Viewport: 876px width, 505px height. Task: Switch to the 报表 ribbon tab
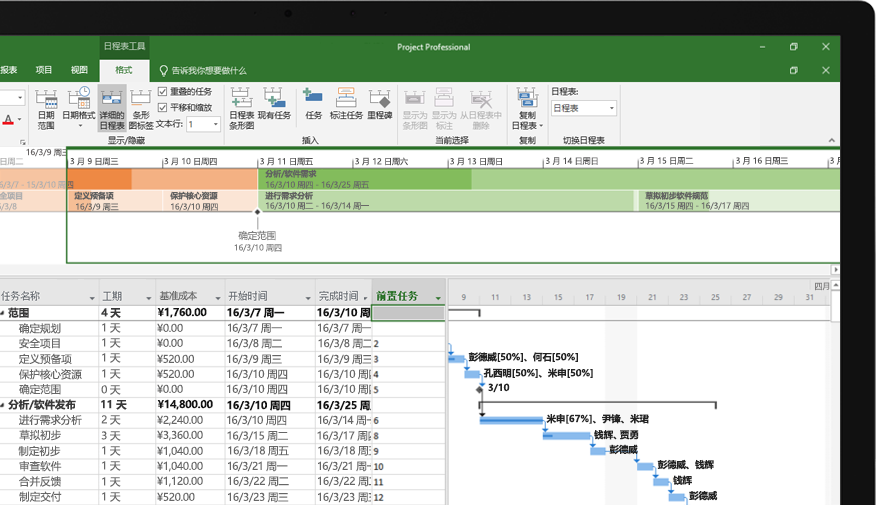(8, 70)
